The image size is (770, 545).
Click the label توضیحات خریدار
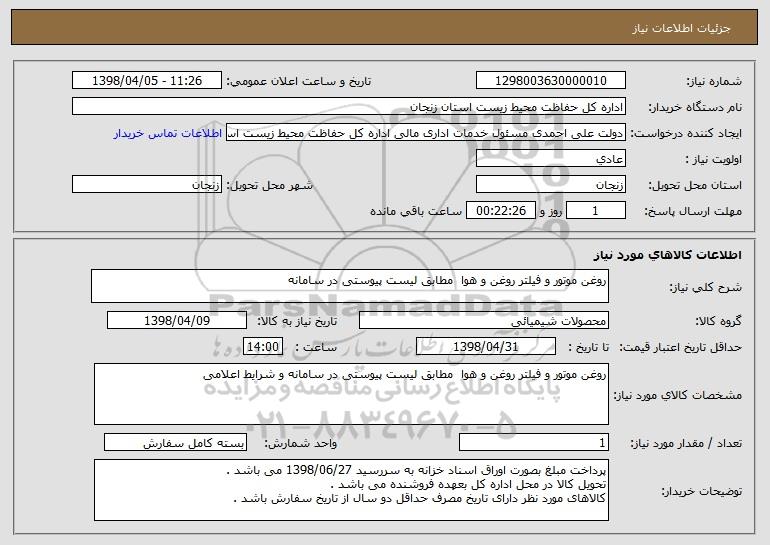click(x=701, y=491)
